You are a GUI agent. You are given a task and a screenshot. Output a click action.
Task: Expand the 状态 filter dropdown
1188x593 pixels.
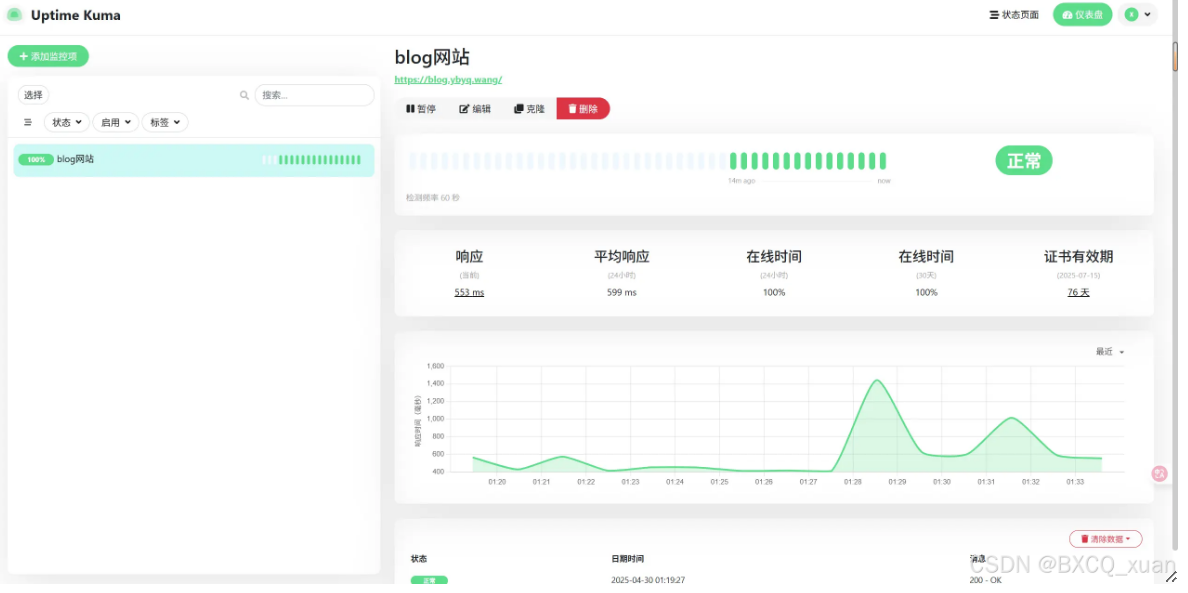tap(66, 122)
